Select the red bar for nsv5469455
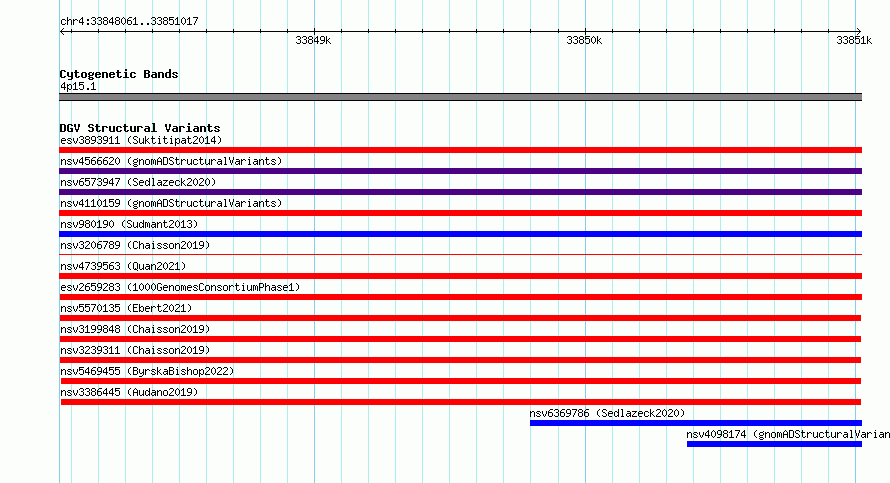This screenshot has width=890, height=483. coord(460,381)
